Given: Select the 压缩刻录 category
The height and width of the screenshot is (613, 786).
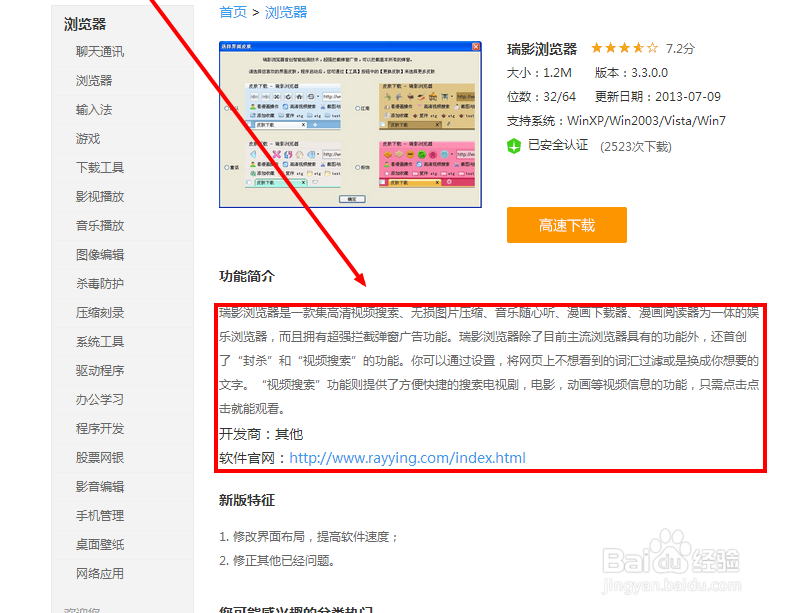Looking at the screenshot, I should (x=100, y=313).
